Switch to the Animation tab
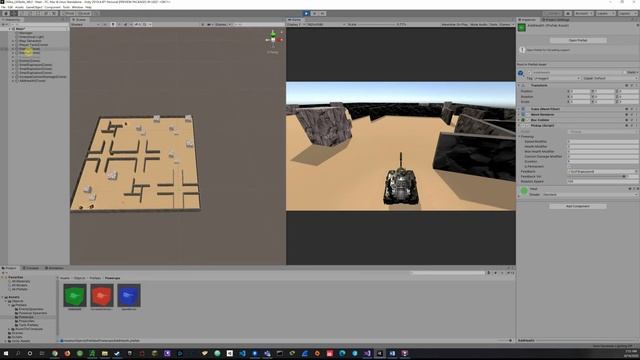Viewport: 640px width, 360px height. click(54, 268)
